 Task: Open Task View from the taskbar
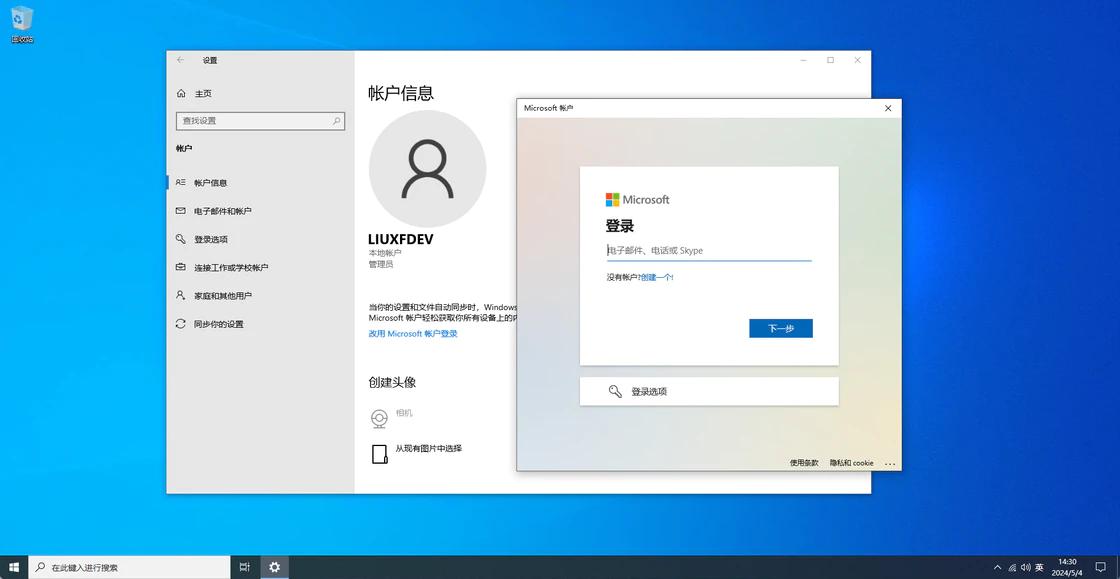[x=244, y=566]
